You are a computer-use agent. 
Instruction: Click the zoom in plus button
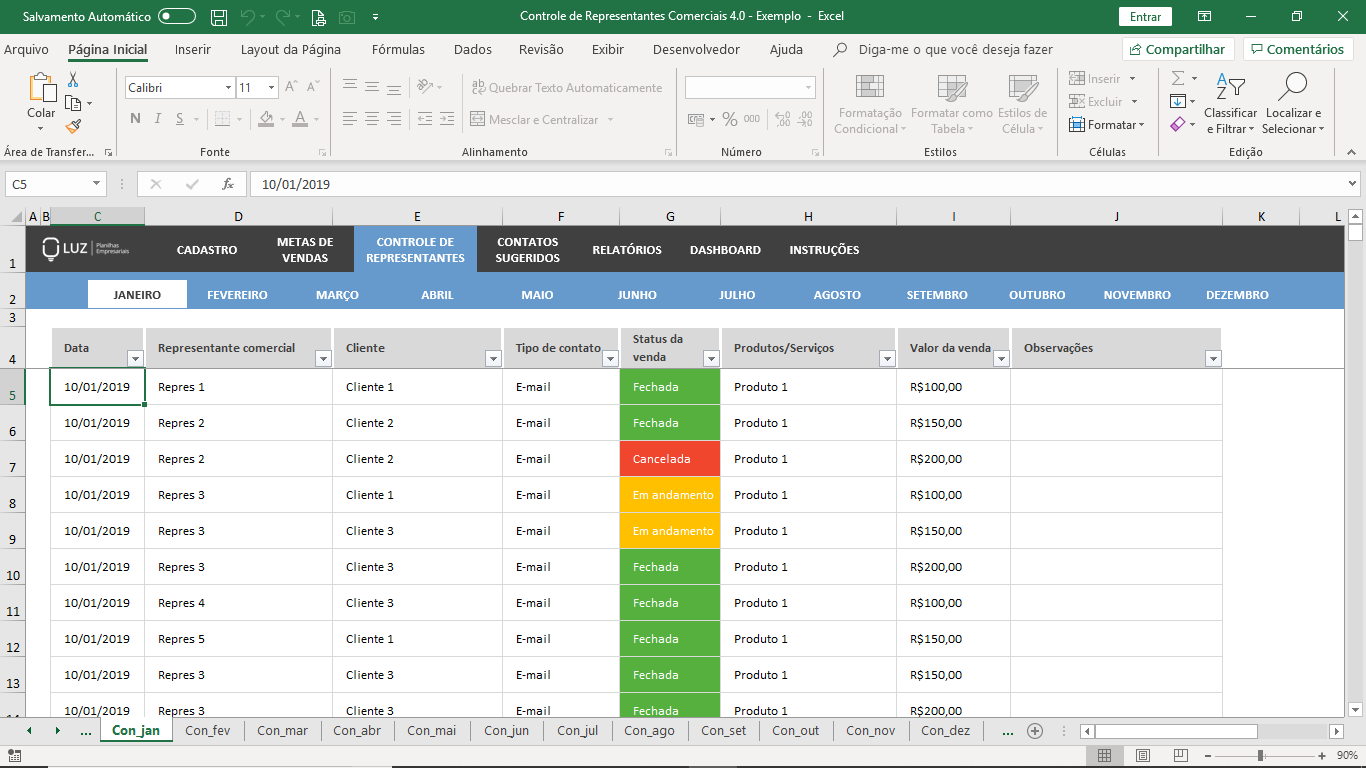point(1322,755)
